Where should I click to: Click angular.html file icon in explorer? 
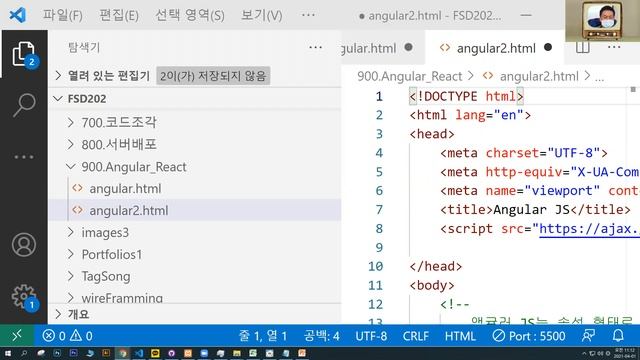77,188
